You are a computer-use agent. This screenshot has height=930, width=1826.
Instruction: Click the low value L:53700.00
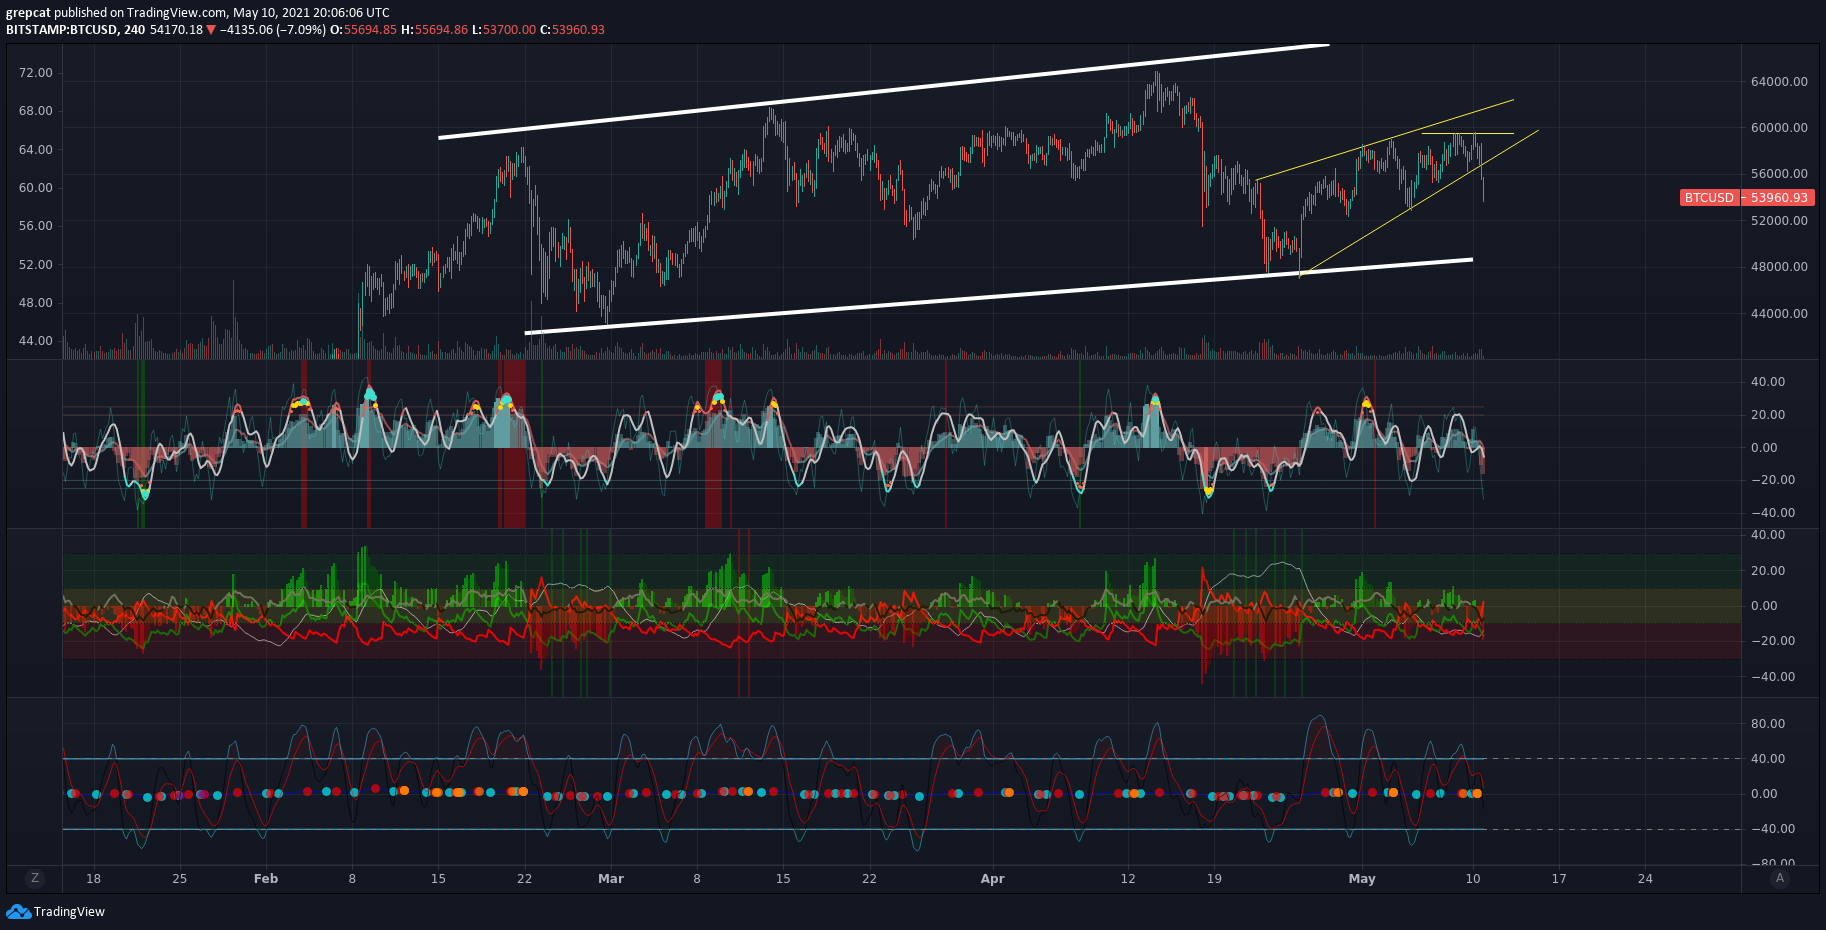[504, 29]
